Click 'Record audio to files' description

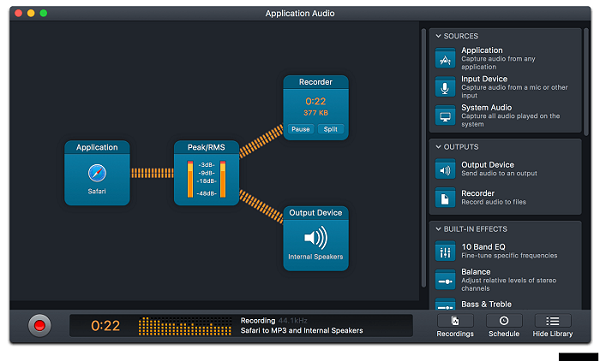pyautogui.click(x=494, y=202)
